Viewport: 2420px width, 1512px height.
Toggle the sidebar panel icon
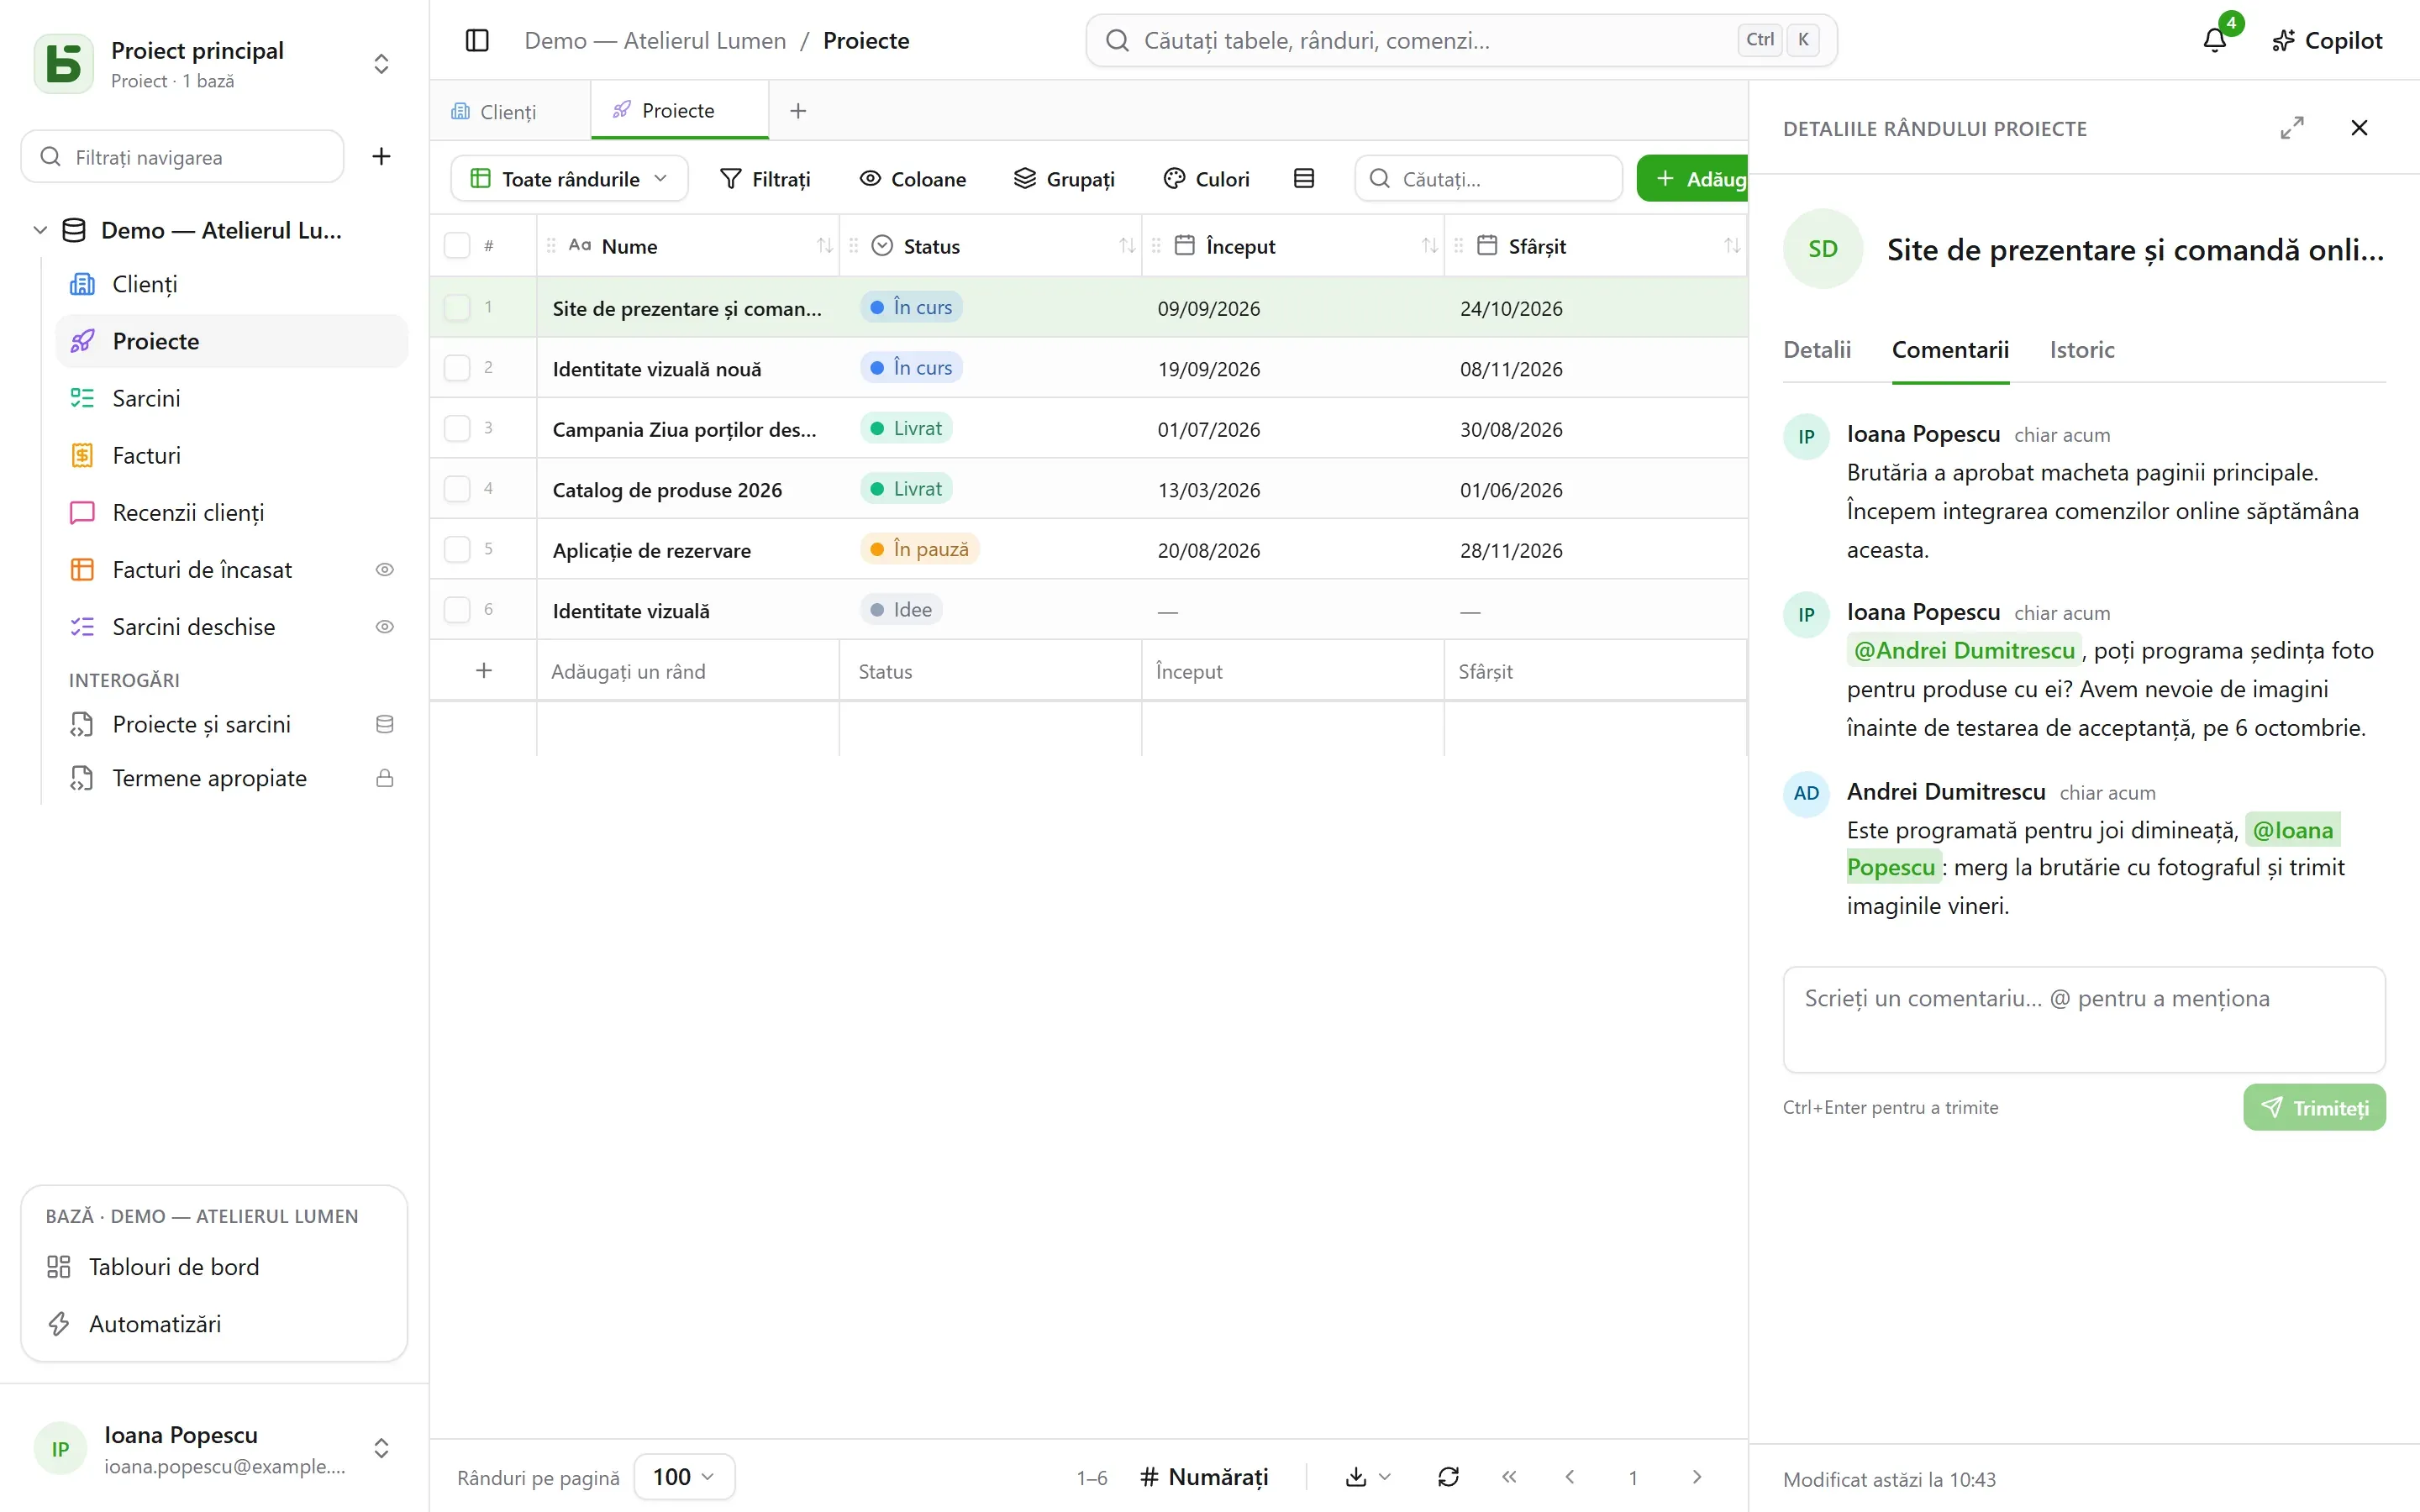point(477,41)
